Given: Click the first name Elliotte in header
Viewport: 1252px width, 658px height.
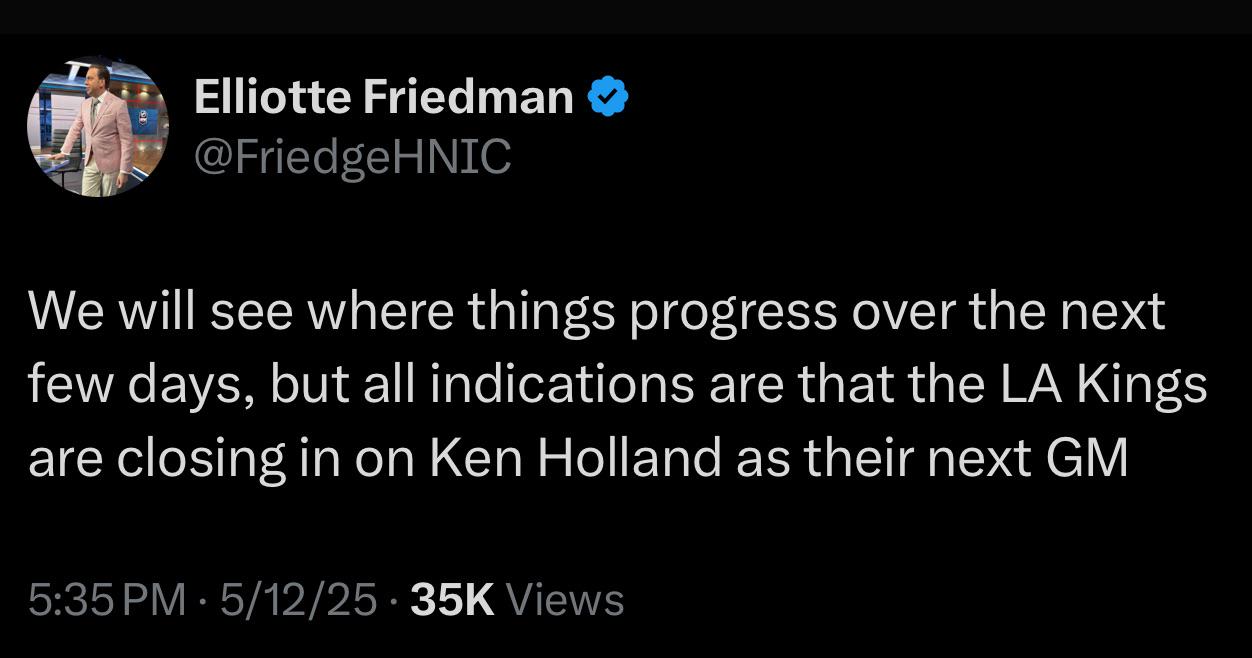Looking at the screenshot, I should (x=272, y=97).
